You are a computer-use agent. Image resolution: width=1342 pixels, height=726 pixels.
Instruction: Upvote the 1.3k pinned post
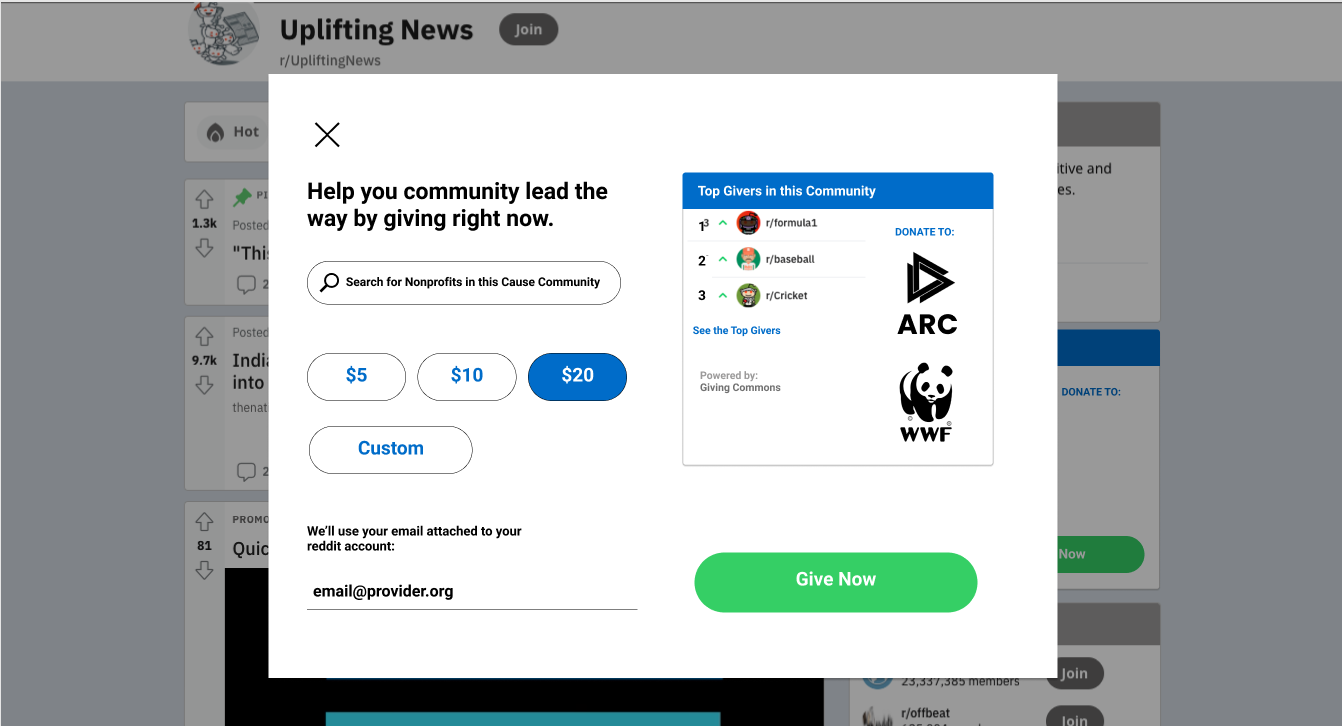click(204, 199)
